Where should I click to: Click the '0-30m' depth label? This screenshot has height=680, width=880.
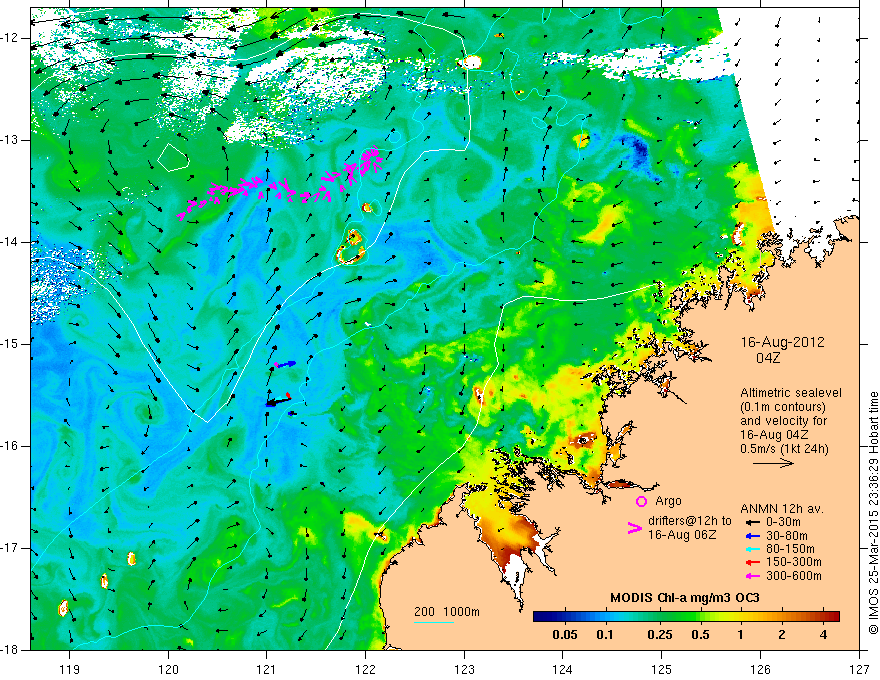point(783,522)
